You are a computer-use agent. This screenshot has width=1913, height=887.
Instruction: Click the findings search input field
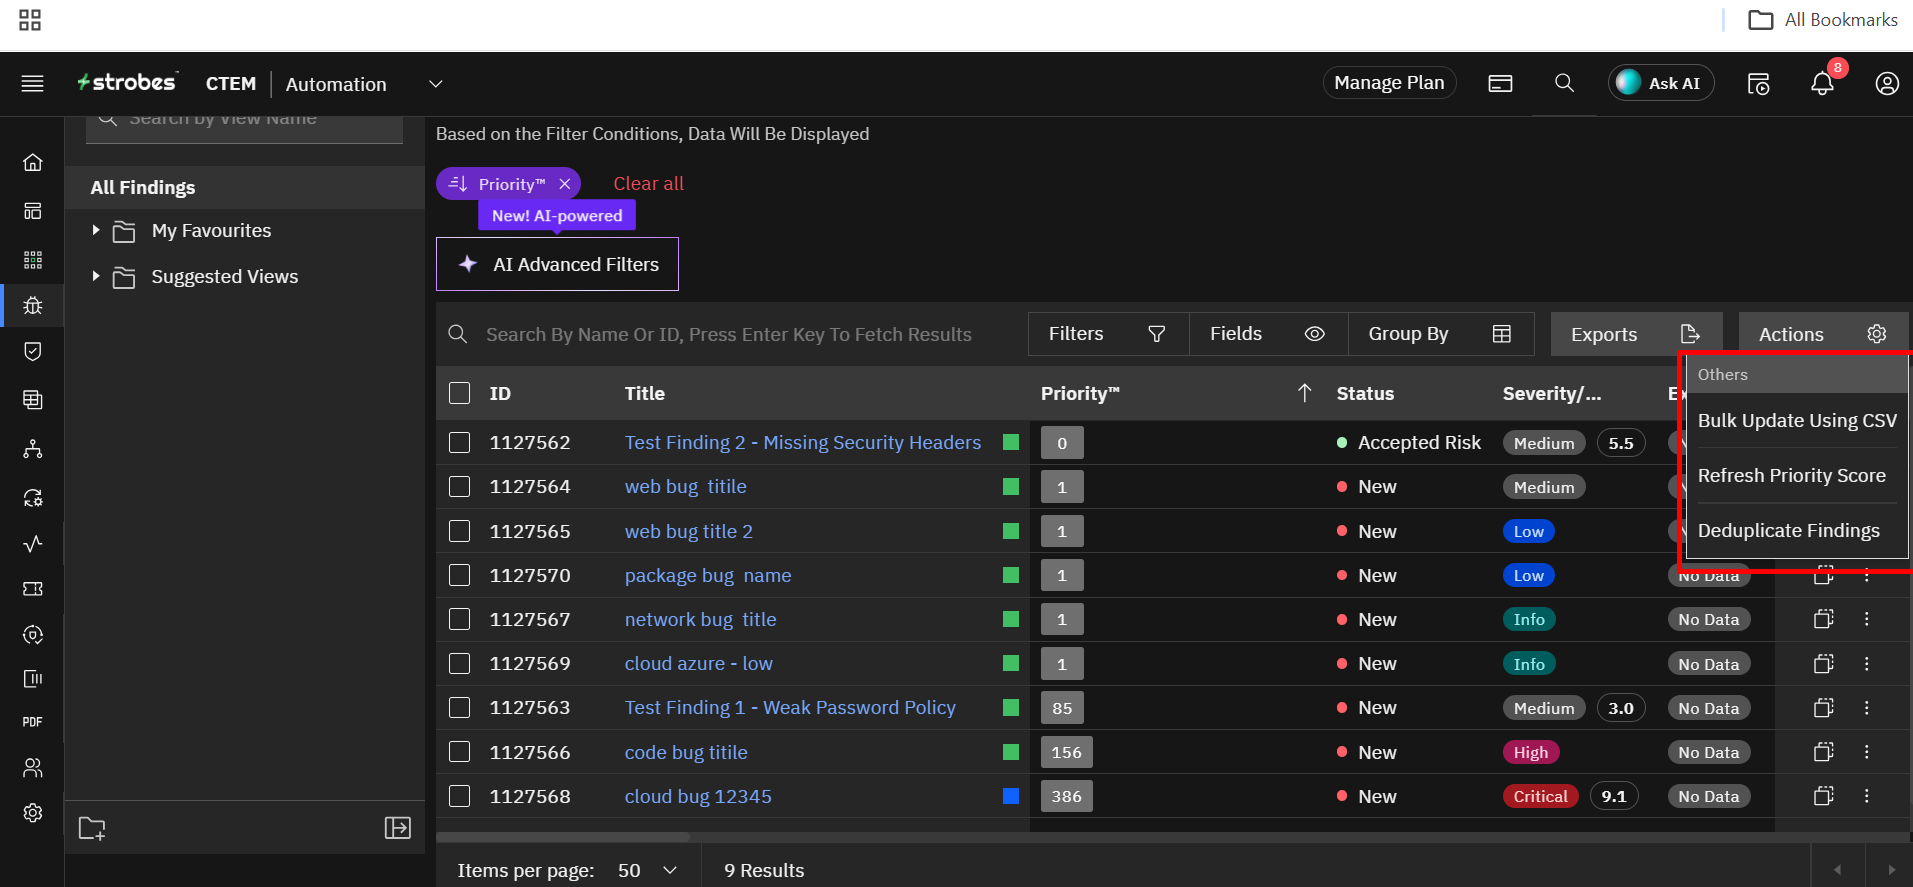point(730,335)
